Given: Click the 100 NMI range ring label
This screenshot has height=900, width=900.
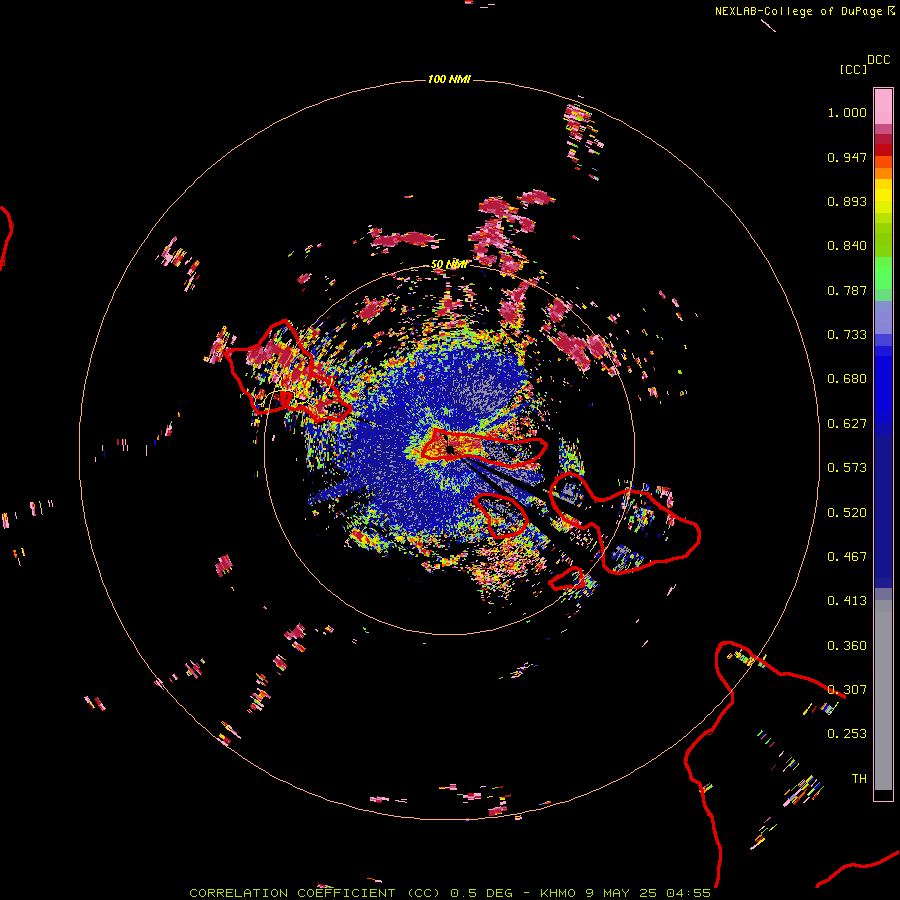Looking at the screenshot, I should tap(449, 79).
